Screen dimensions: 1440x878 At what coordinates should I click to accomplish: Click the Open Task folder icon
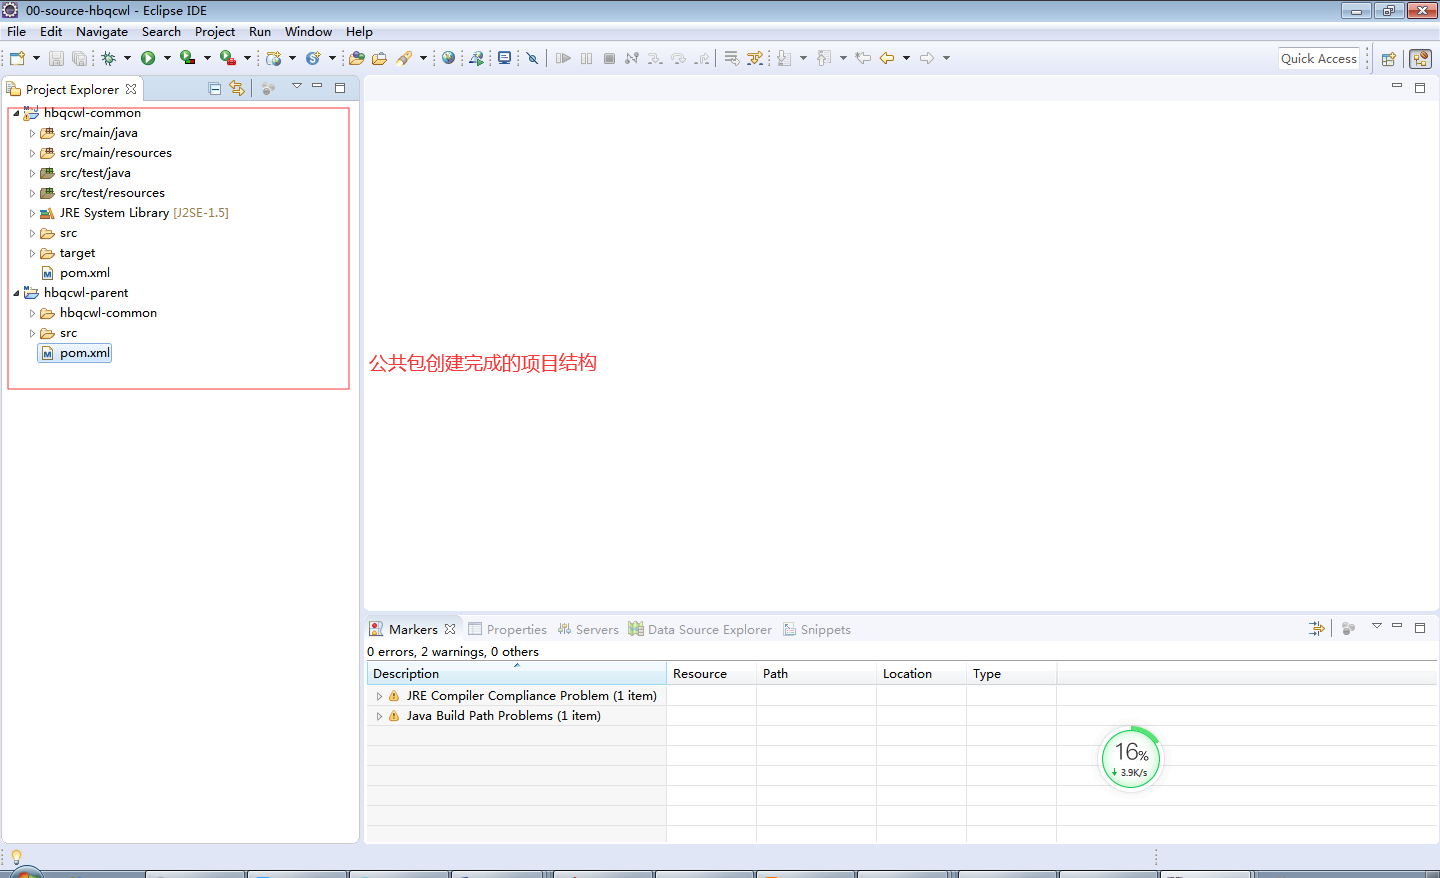[379, 58]
